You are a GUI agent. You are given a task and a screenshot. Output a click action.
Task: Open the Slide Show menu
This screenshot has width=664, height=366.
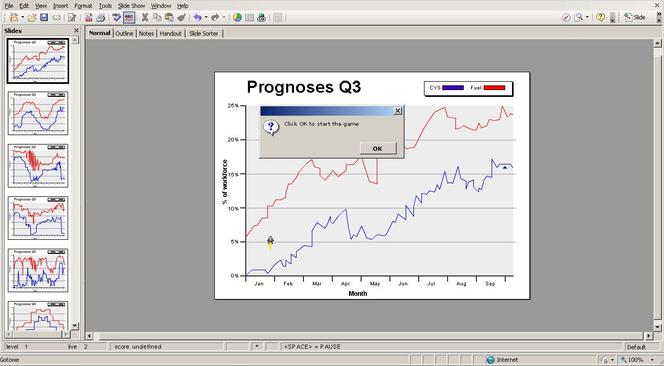131,6
